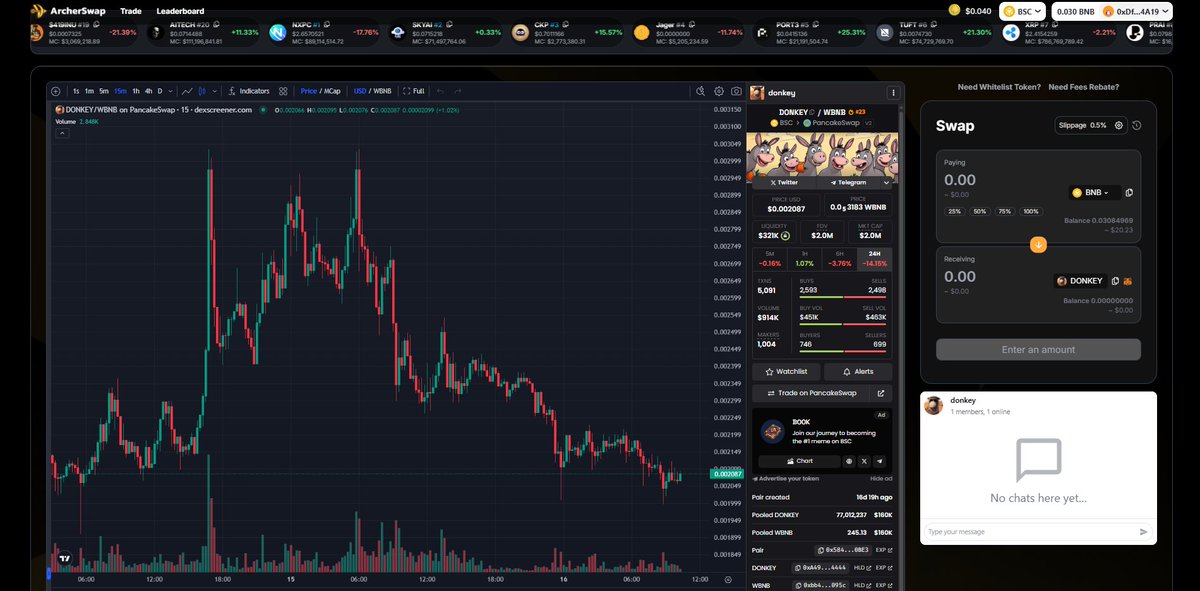Image resolution: width=1200 pixels, height=591 pixels.
Task: Select the 1H stats period
Action: click(804, 259)
